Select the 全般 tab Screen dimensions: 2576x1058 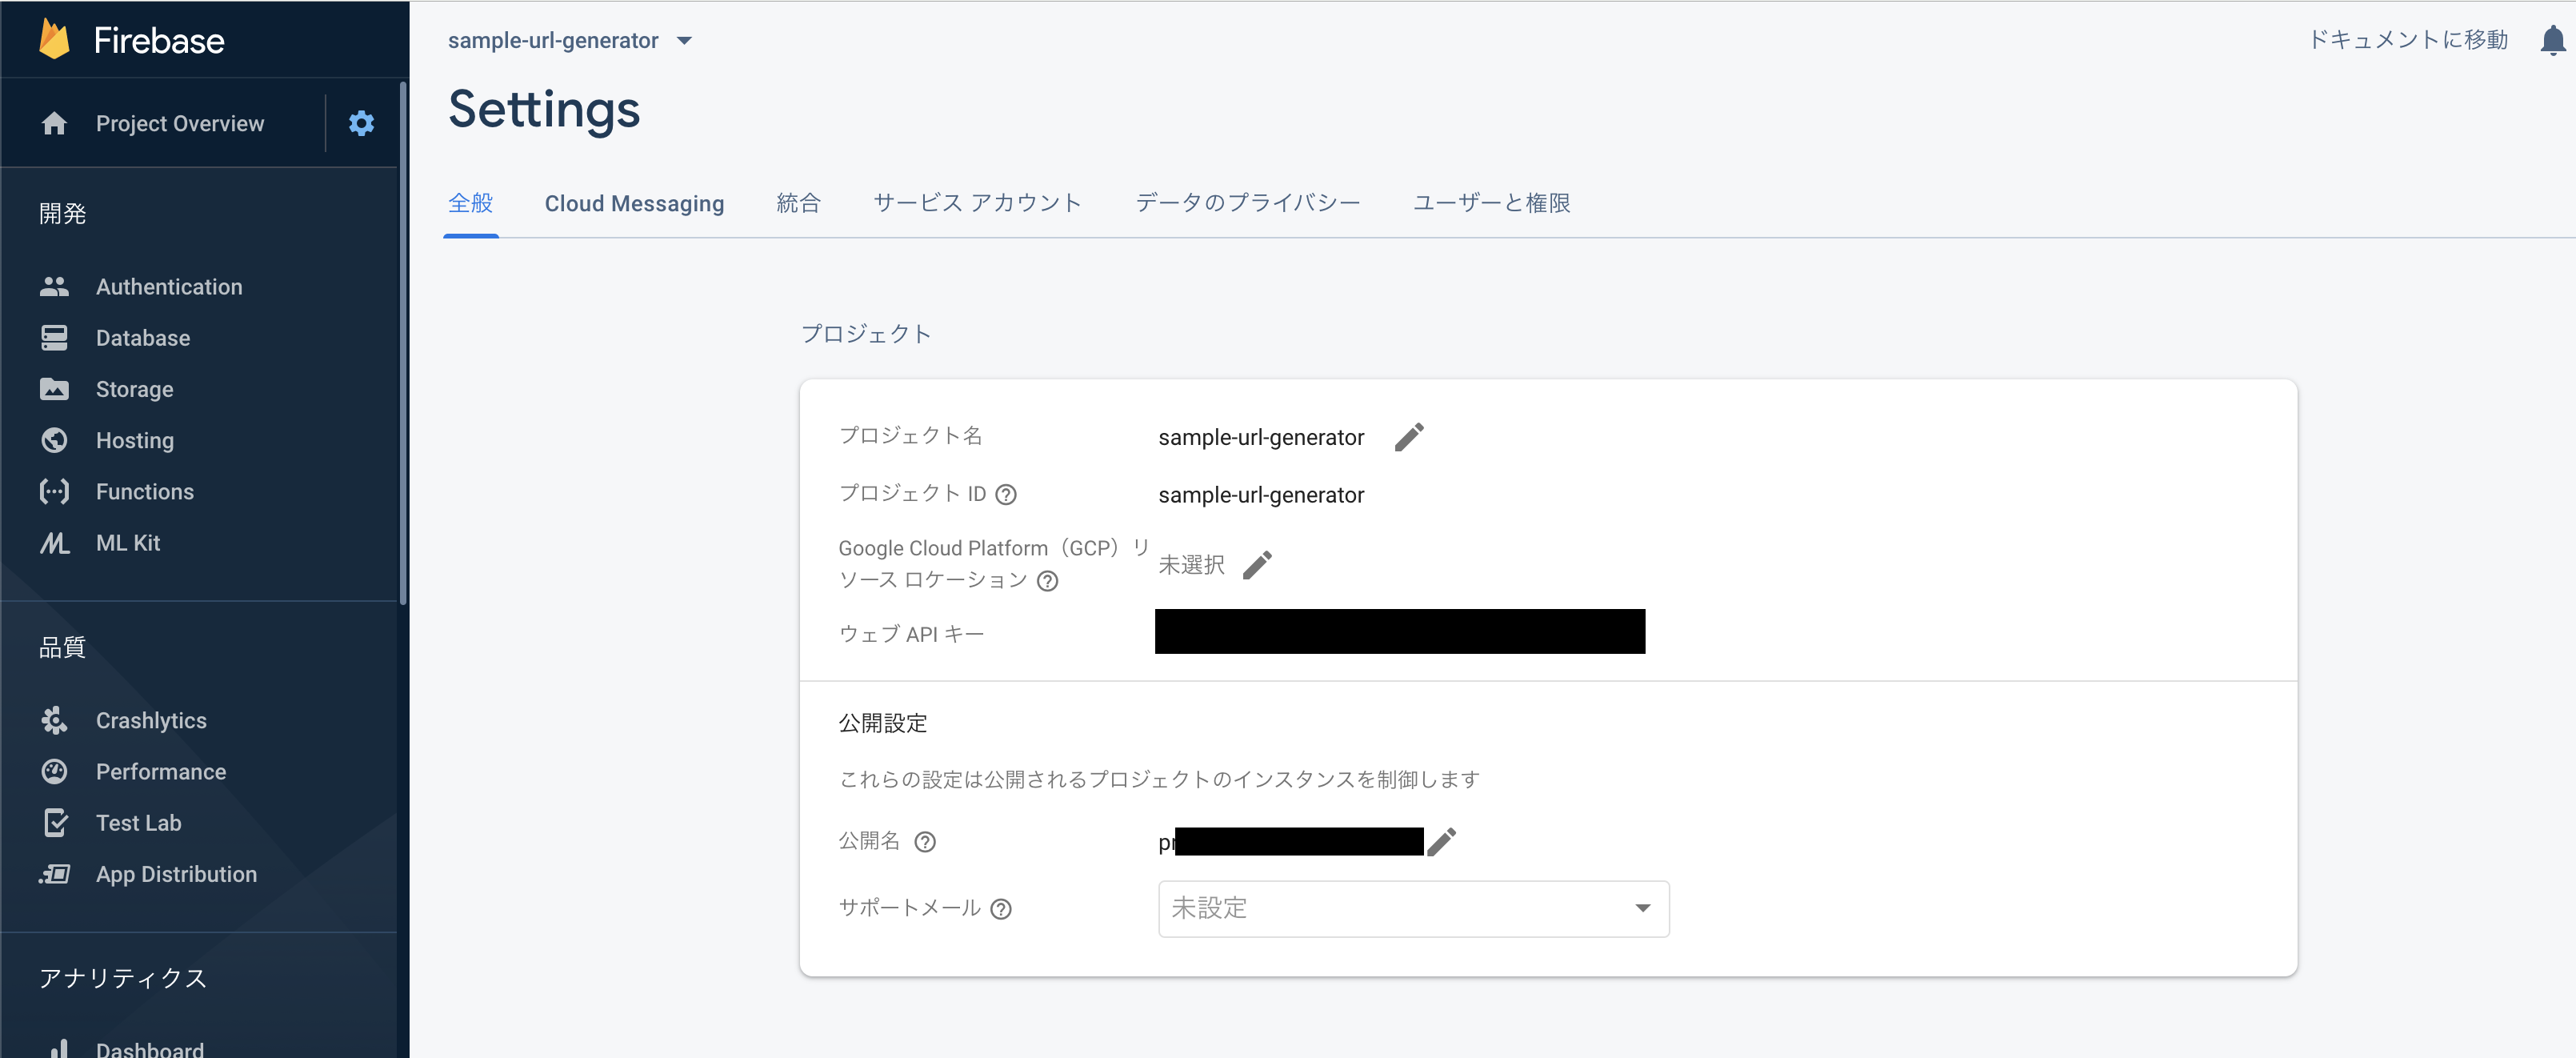tap(470, 203)
